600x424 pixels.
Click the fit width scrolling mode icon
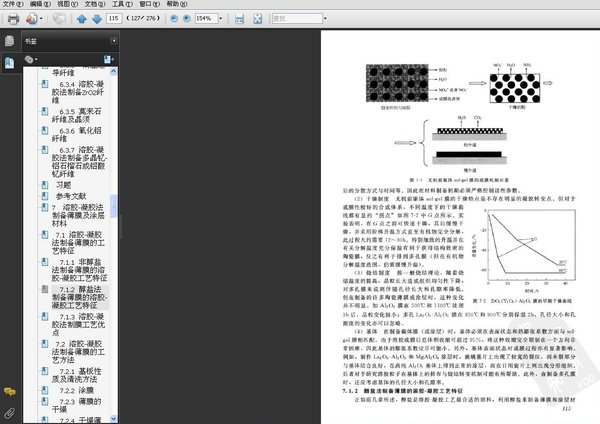240,18
